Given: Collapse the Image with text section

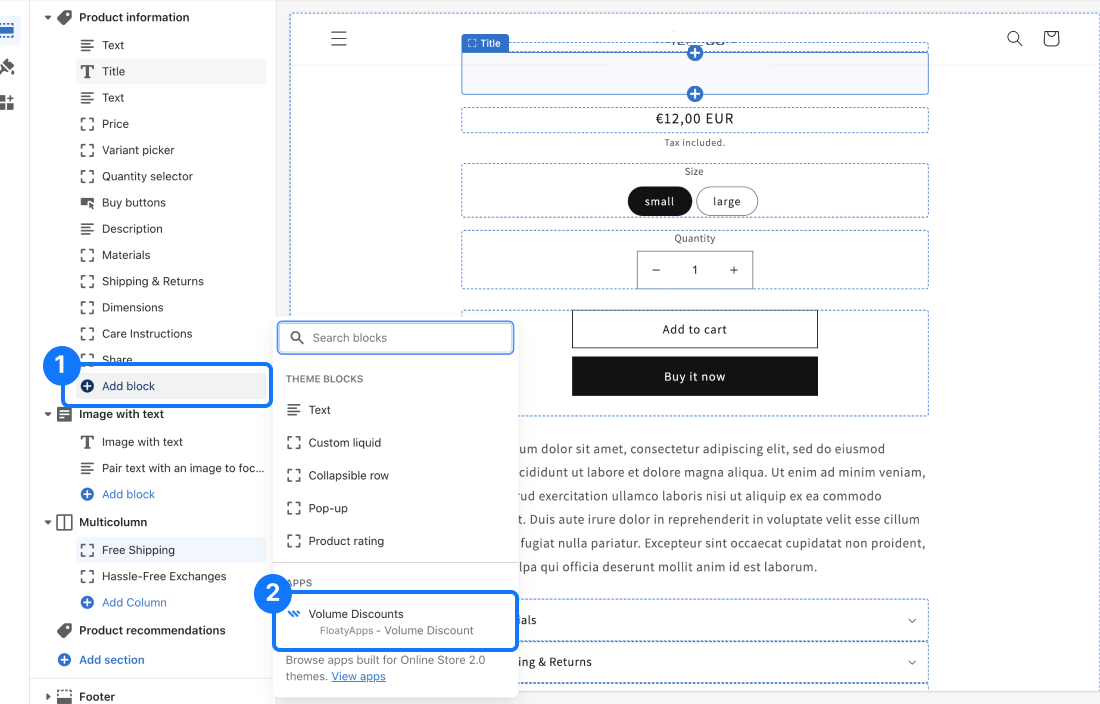Looking at the screenshot, I should coord(48,414).
